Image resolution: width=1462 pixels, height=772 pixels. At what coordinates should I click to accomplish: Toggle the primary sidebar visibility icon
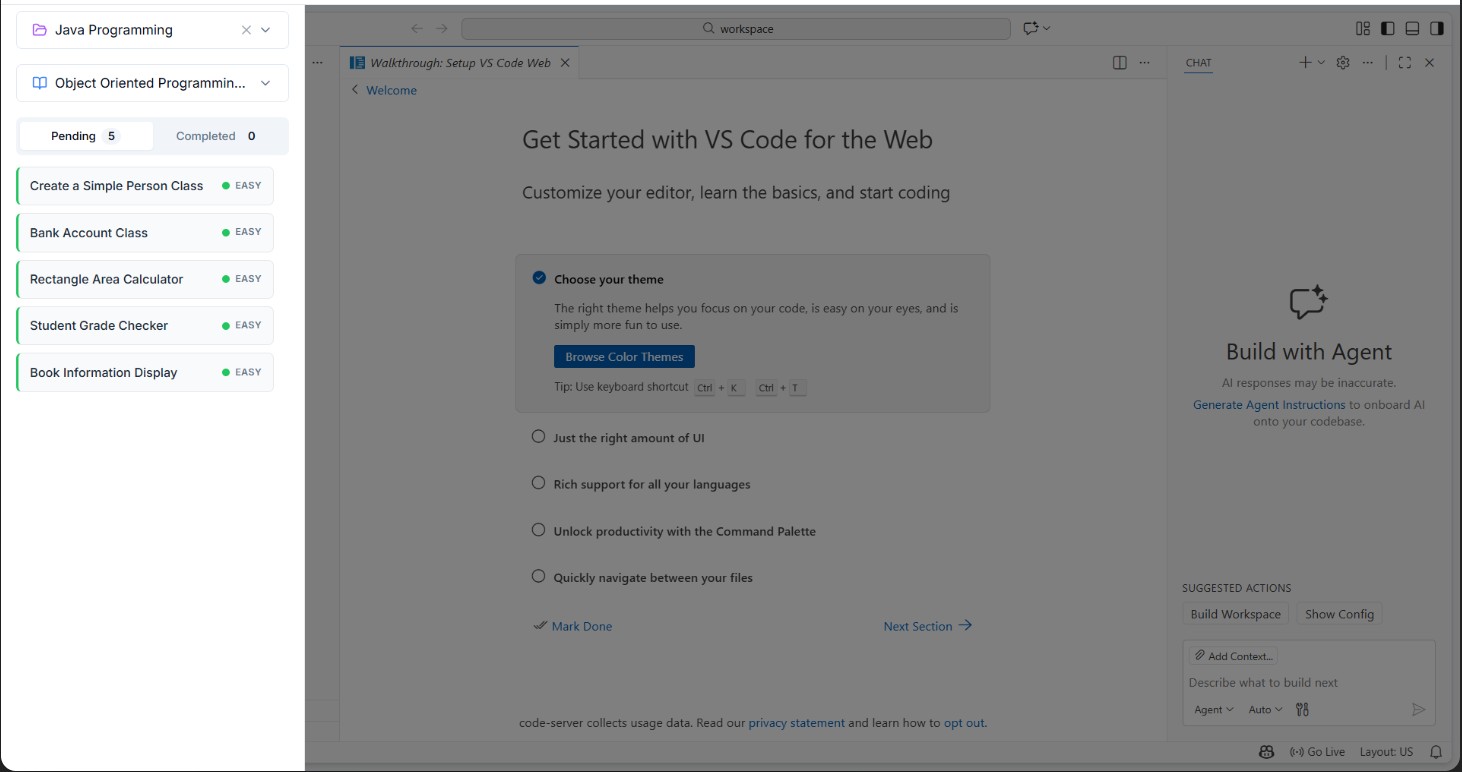(x=1387, y=29)
